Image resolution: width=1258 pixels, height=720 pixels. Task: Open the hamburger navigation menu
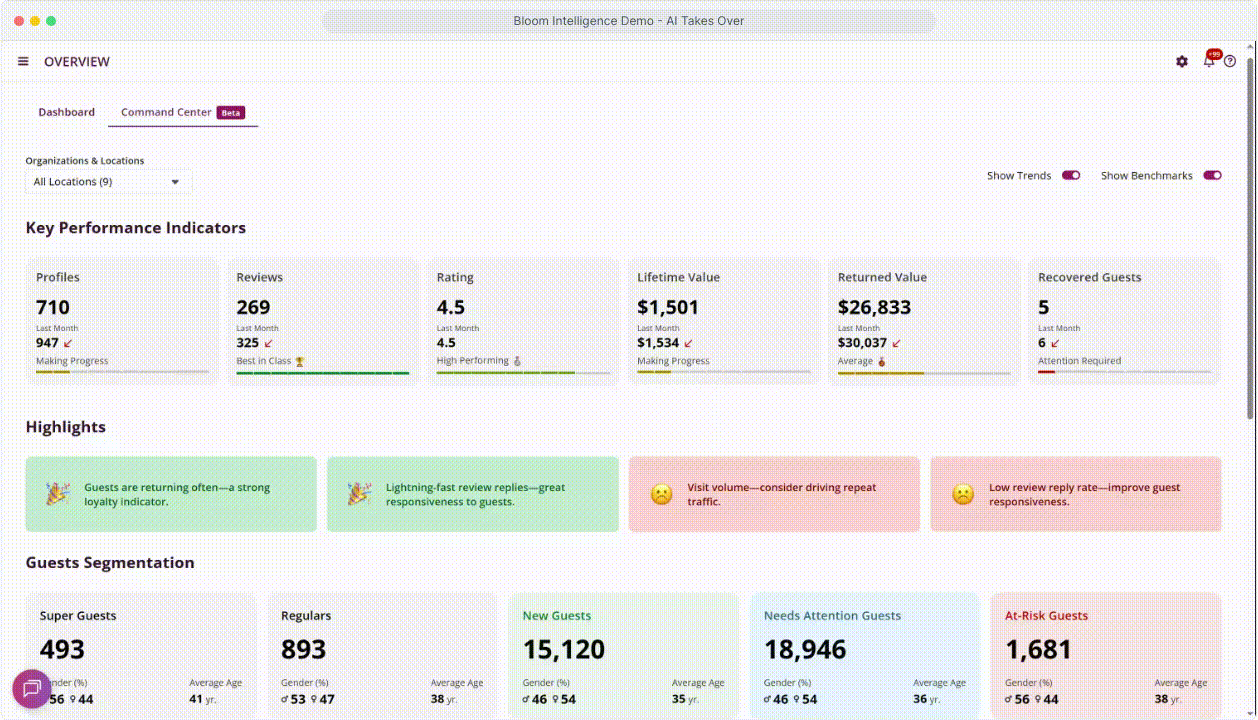tap(23, 62)
